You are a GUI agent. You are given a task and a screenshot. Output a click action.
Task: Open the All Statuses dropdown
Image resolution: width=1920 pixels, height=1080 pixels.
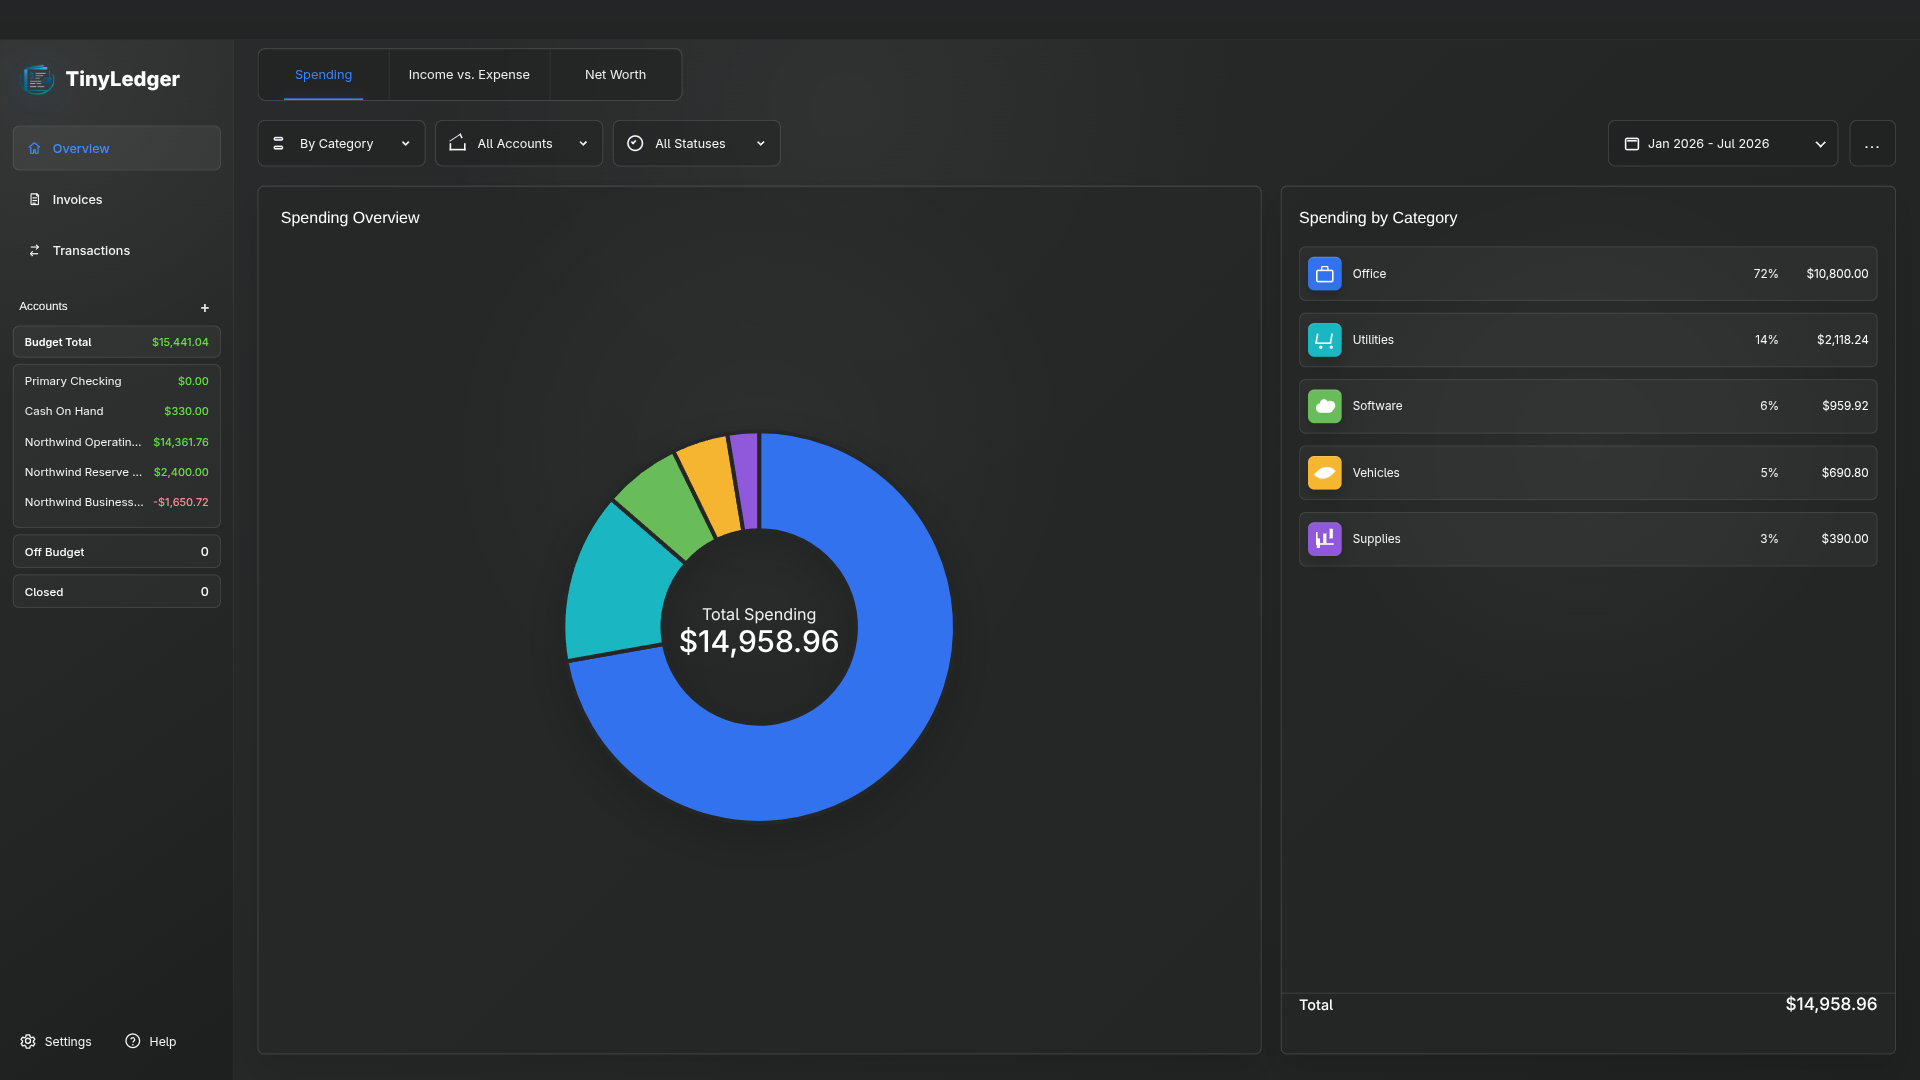696,144
